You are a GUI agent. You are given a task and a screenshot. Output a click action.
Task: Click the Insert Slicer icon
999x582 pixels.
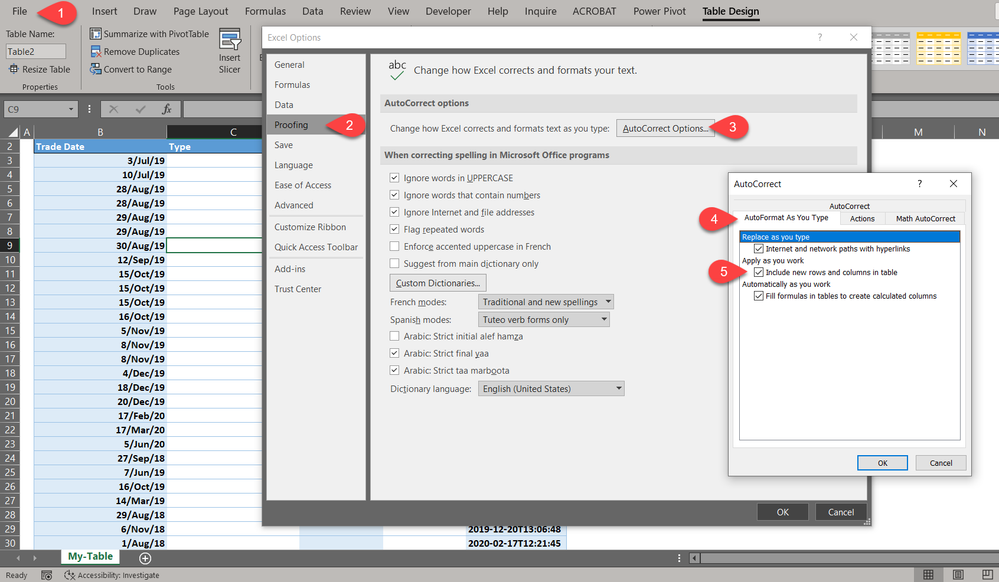coord(229,40)
